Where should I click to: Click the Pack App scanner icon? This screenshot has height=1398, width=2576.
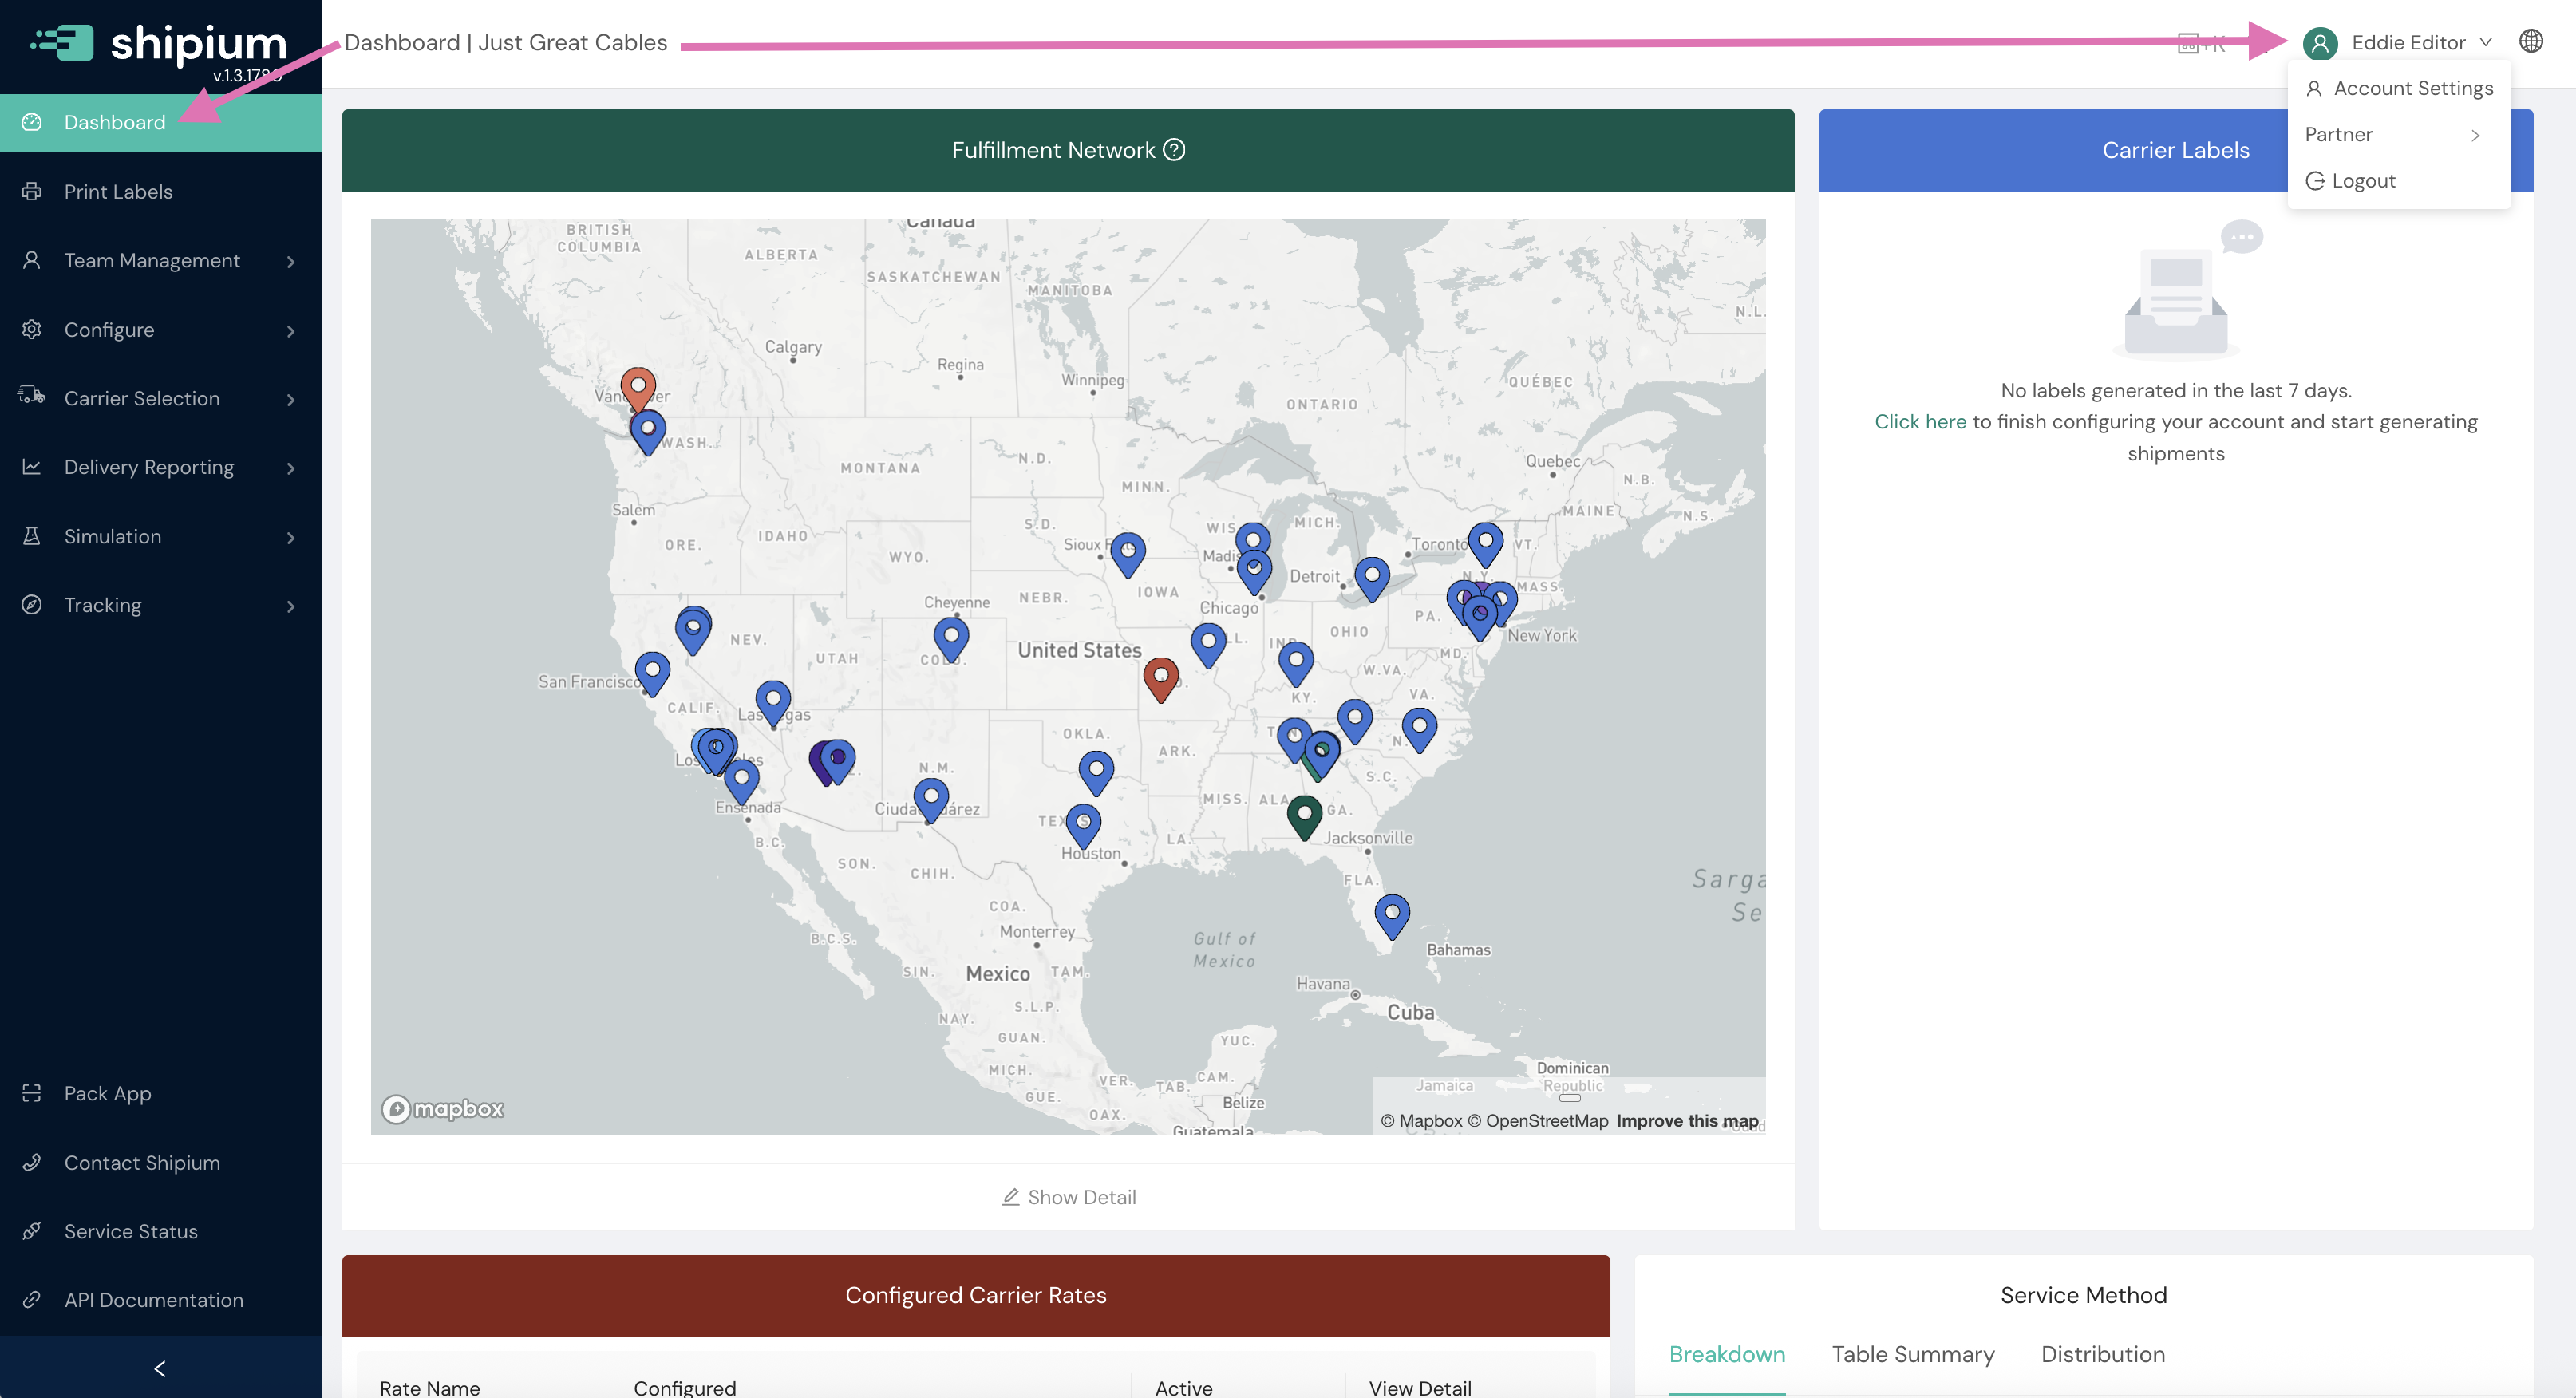click(x=32, y=1093)
